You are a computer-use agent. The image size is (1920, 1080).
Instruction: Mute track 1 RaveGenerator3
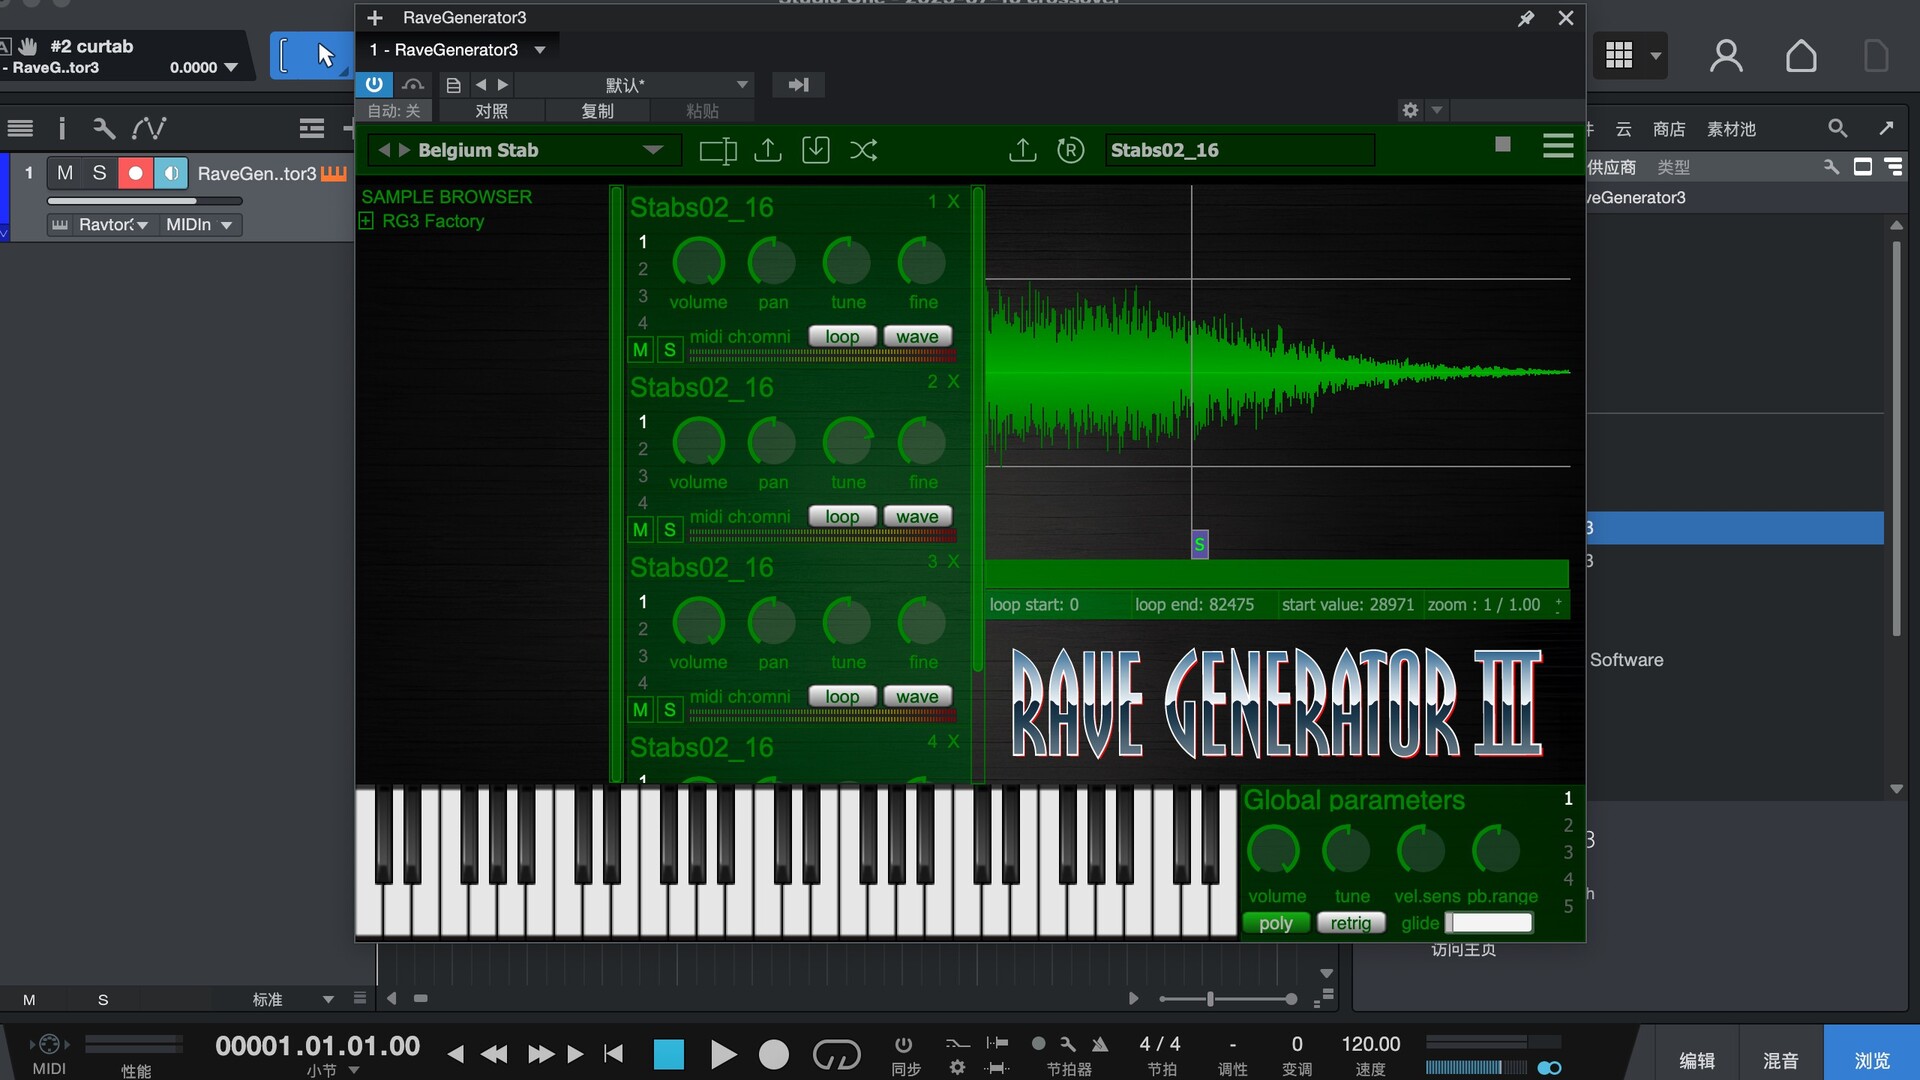pos(65,173)
